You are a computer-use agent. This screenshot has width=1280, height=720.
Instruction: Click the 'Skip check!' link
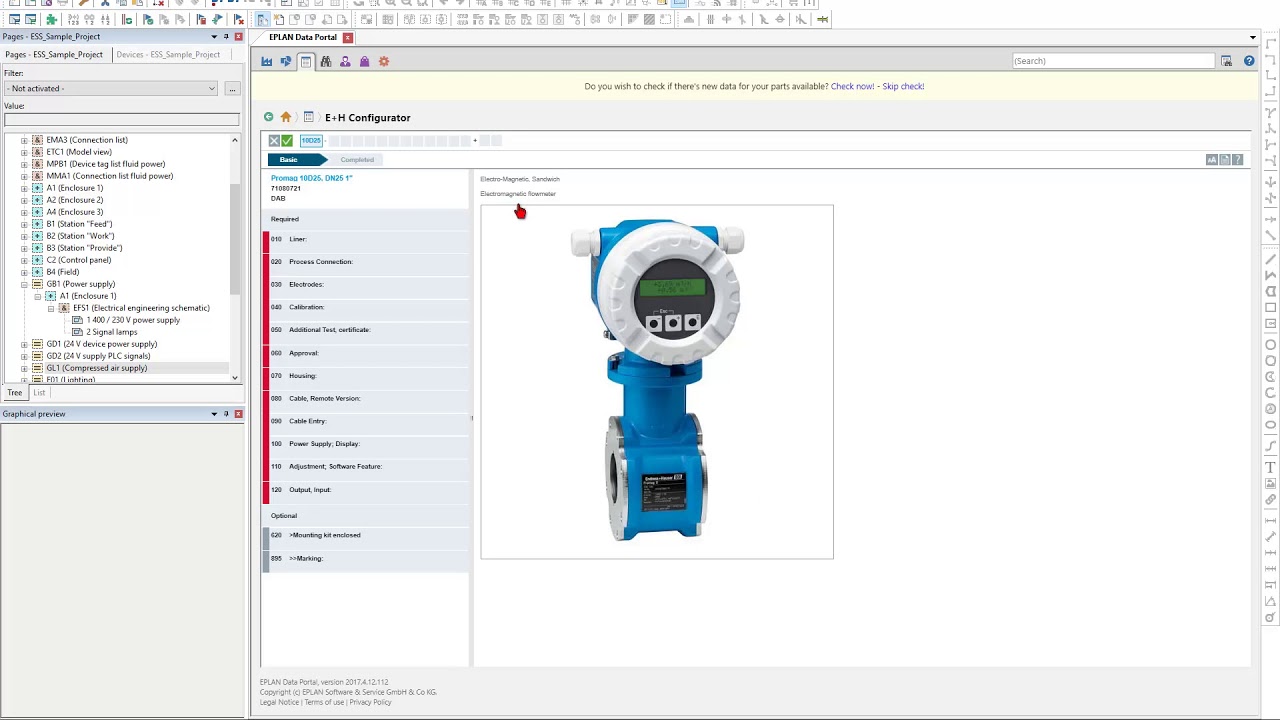pos(903,86)
